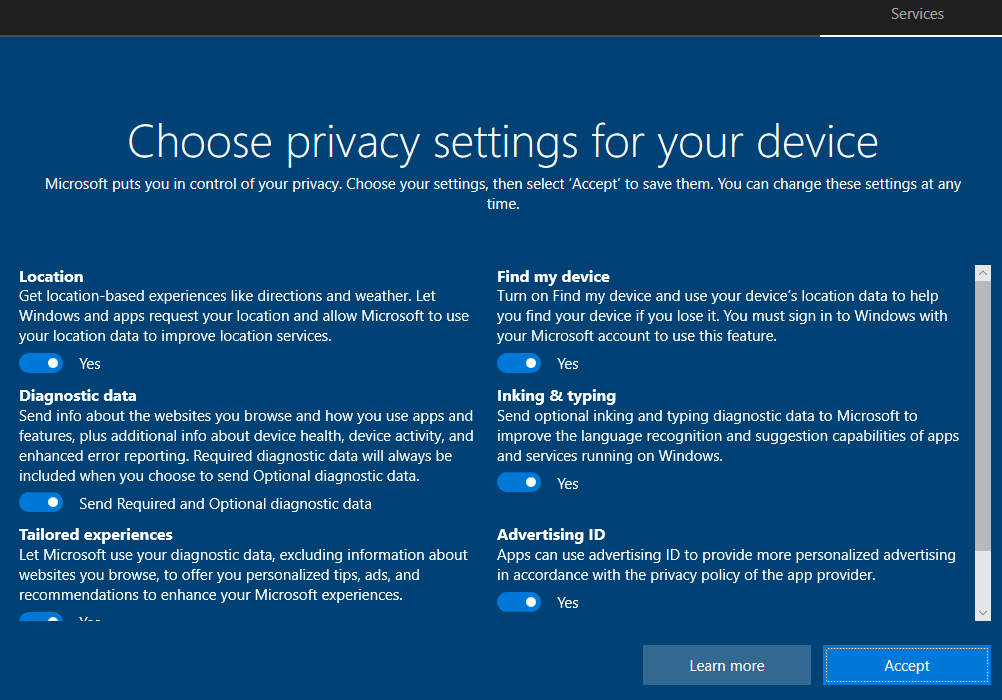Toggle the partially visible Tailored experiences switch
The image size is (1002, 700).
[x=41, y=618]
